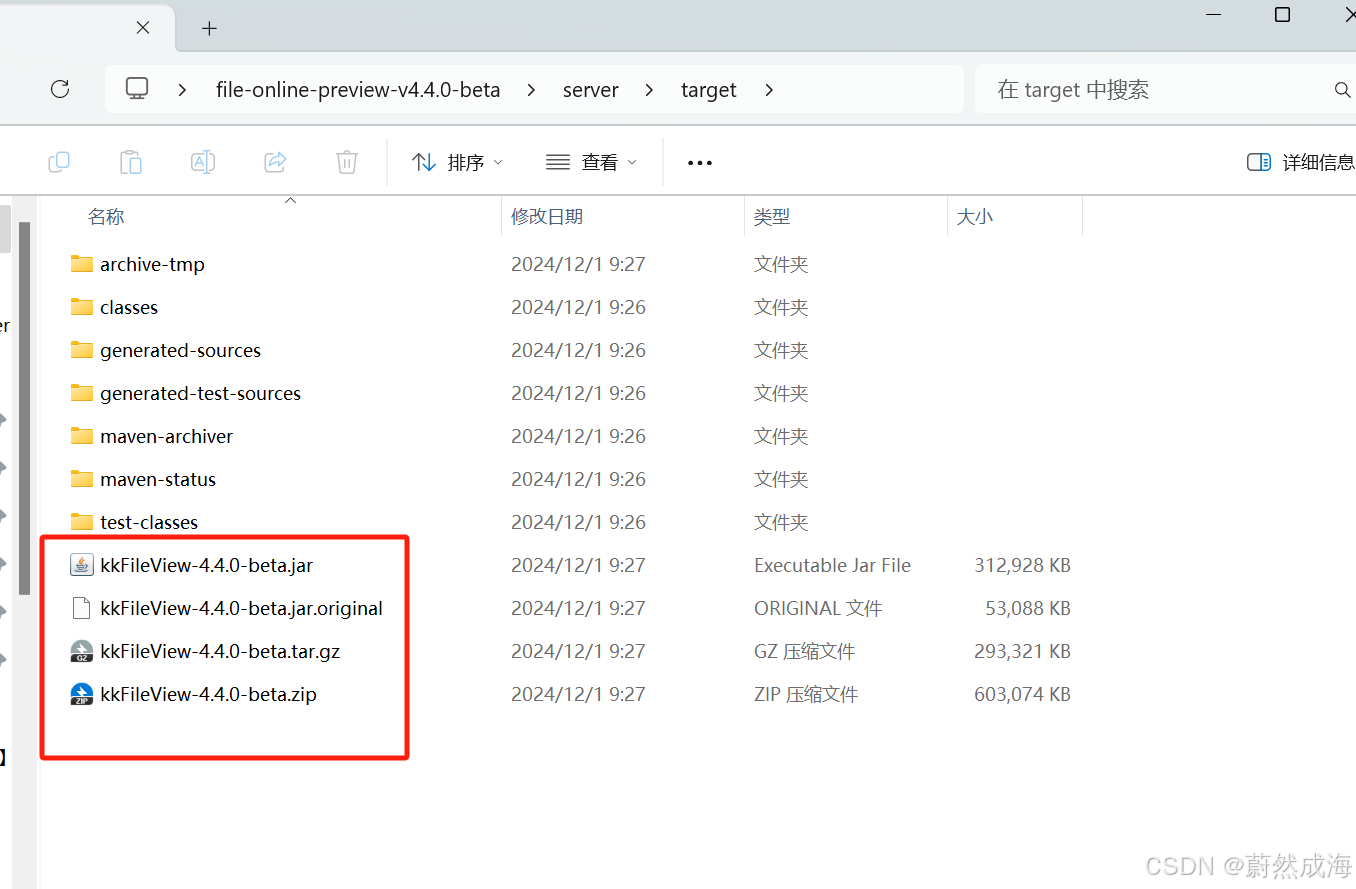Click the generated-sources folder icon

tap(82, 350)
